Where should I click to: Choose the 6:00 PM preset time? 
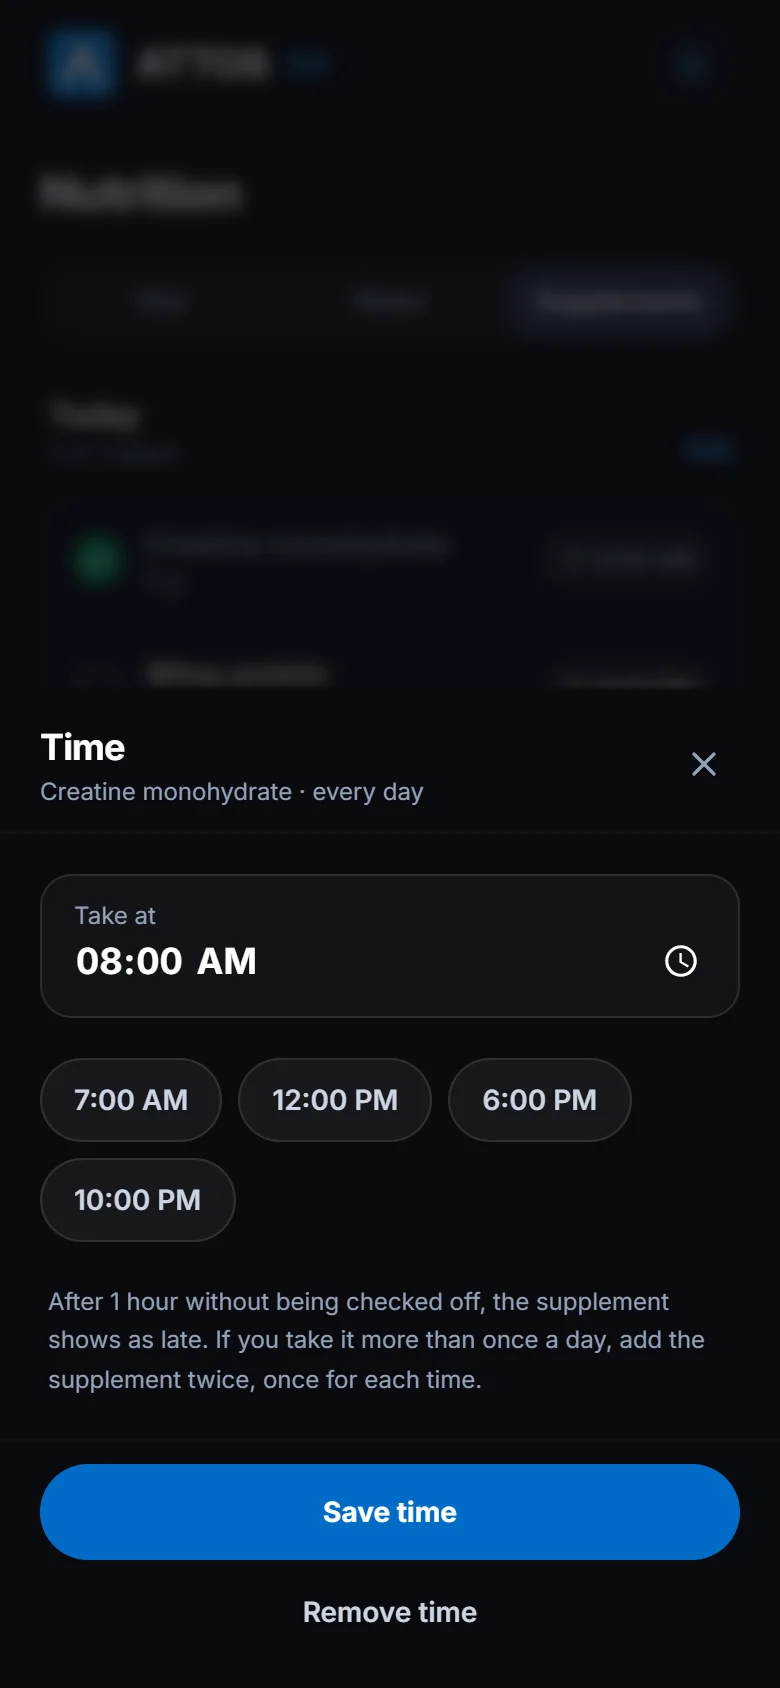tap(540, 1100)
